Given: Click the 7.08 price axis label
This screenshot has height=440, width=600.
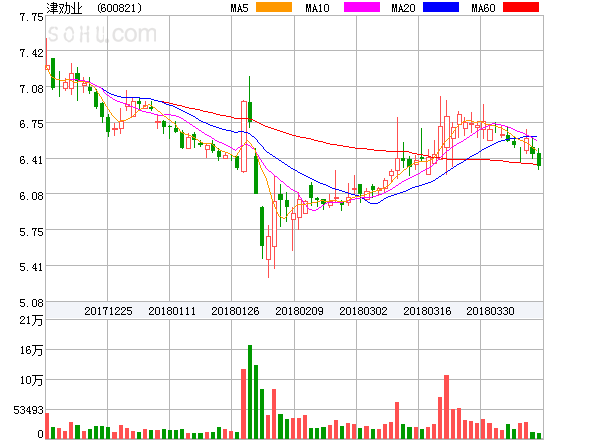Looking at the screenshot, I should click(31, 89).
